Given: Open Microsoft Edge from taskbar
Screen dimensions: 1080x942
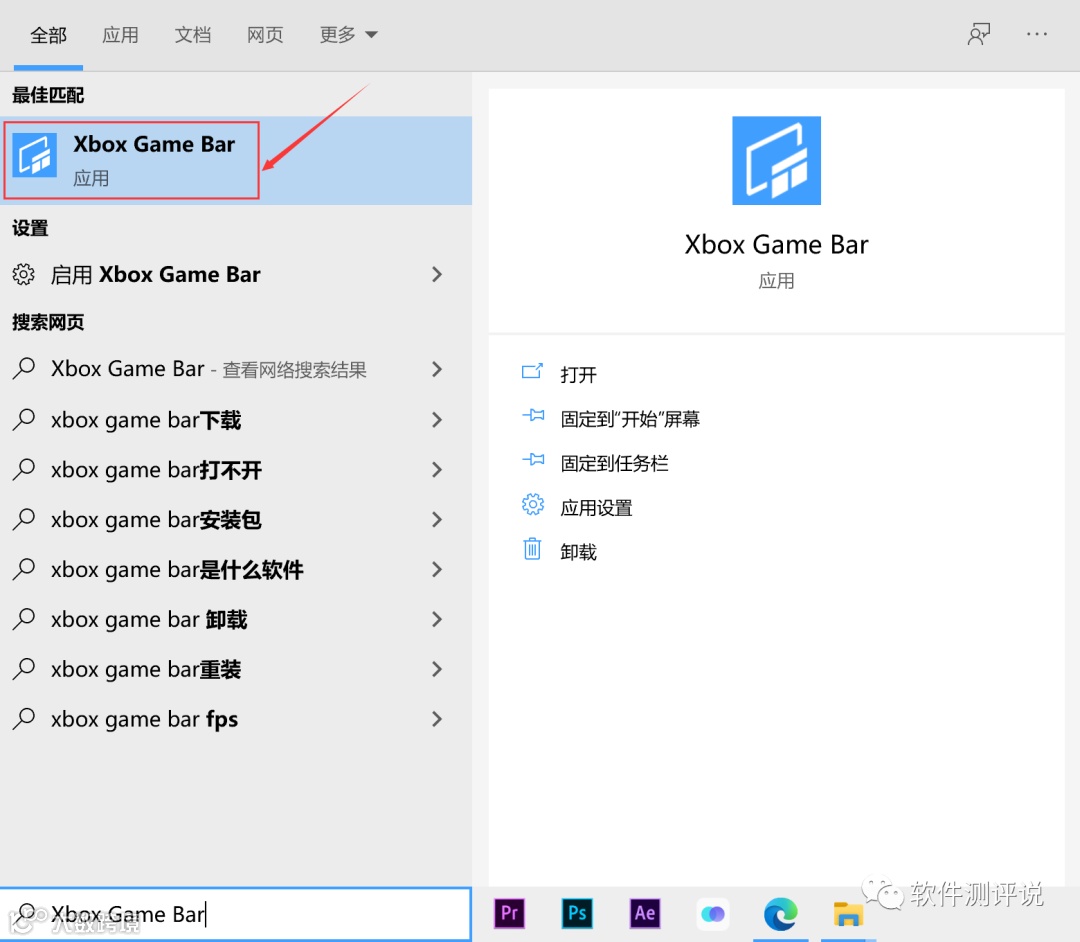Looking at the screenshot, I should 780,914.
